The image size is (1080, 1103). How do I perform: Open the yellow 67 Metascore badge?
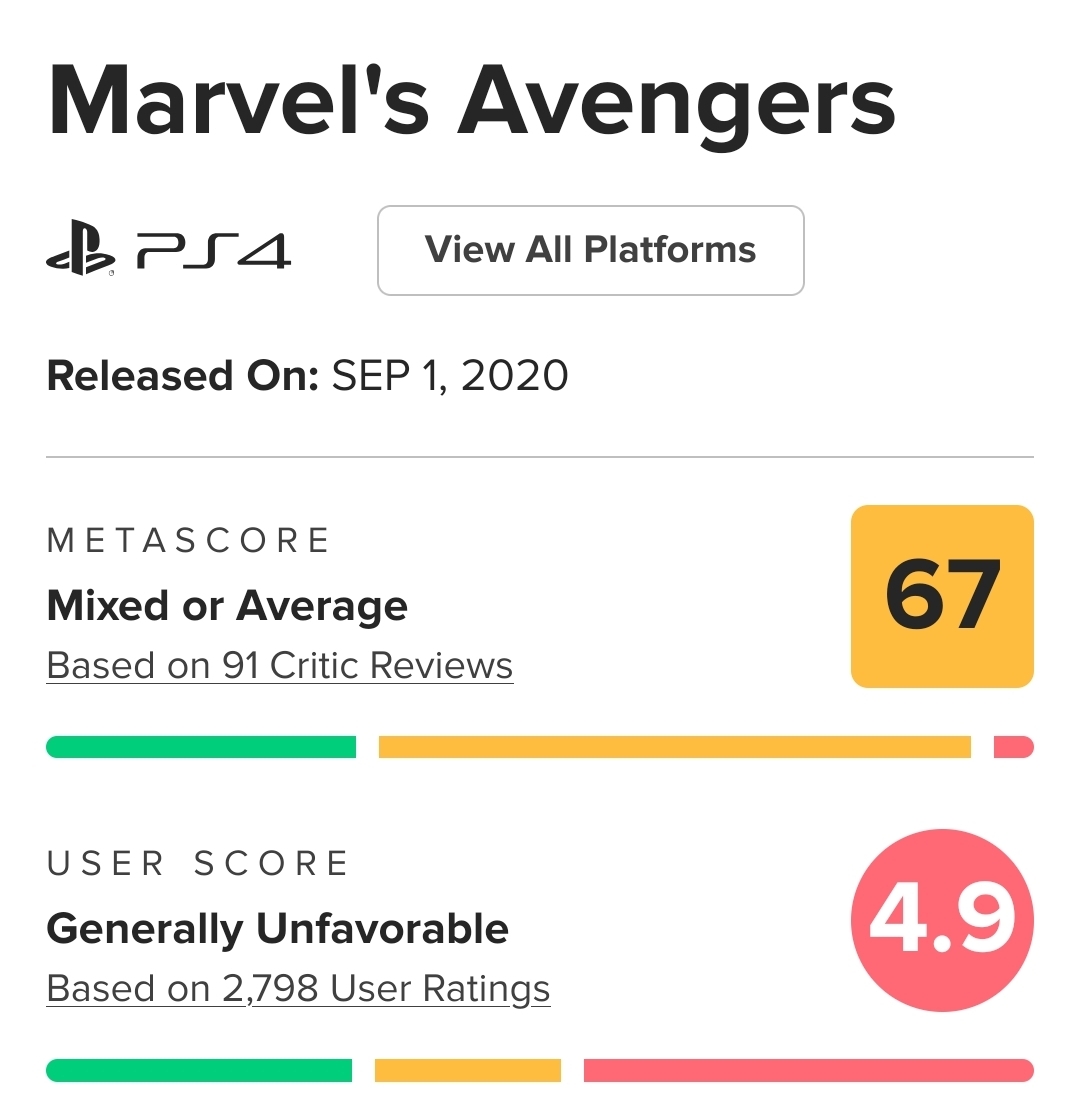point(941,596)
